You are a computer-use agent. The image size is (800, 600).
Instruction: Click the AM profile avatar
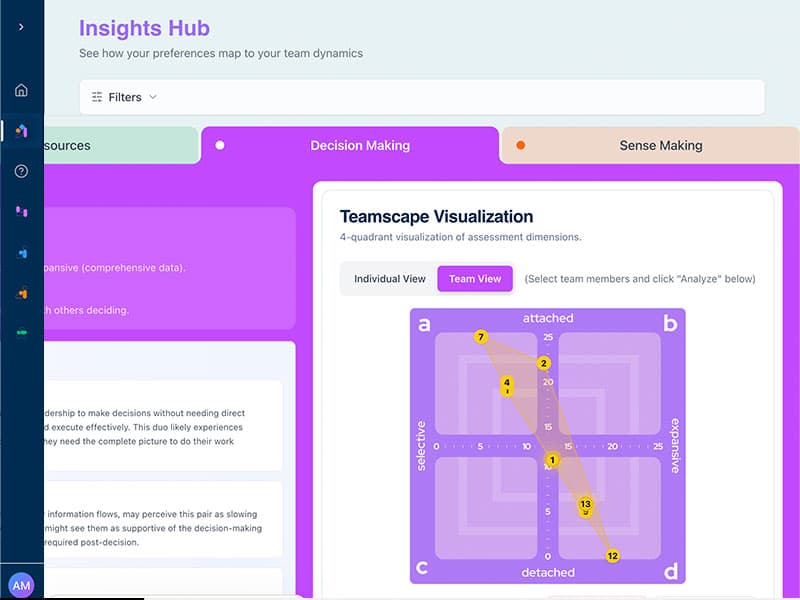(21, 584)
